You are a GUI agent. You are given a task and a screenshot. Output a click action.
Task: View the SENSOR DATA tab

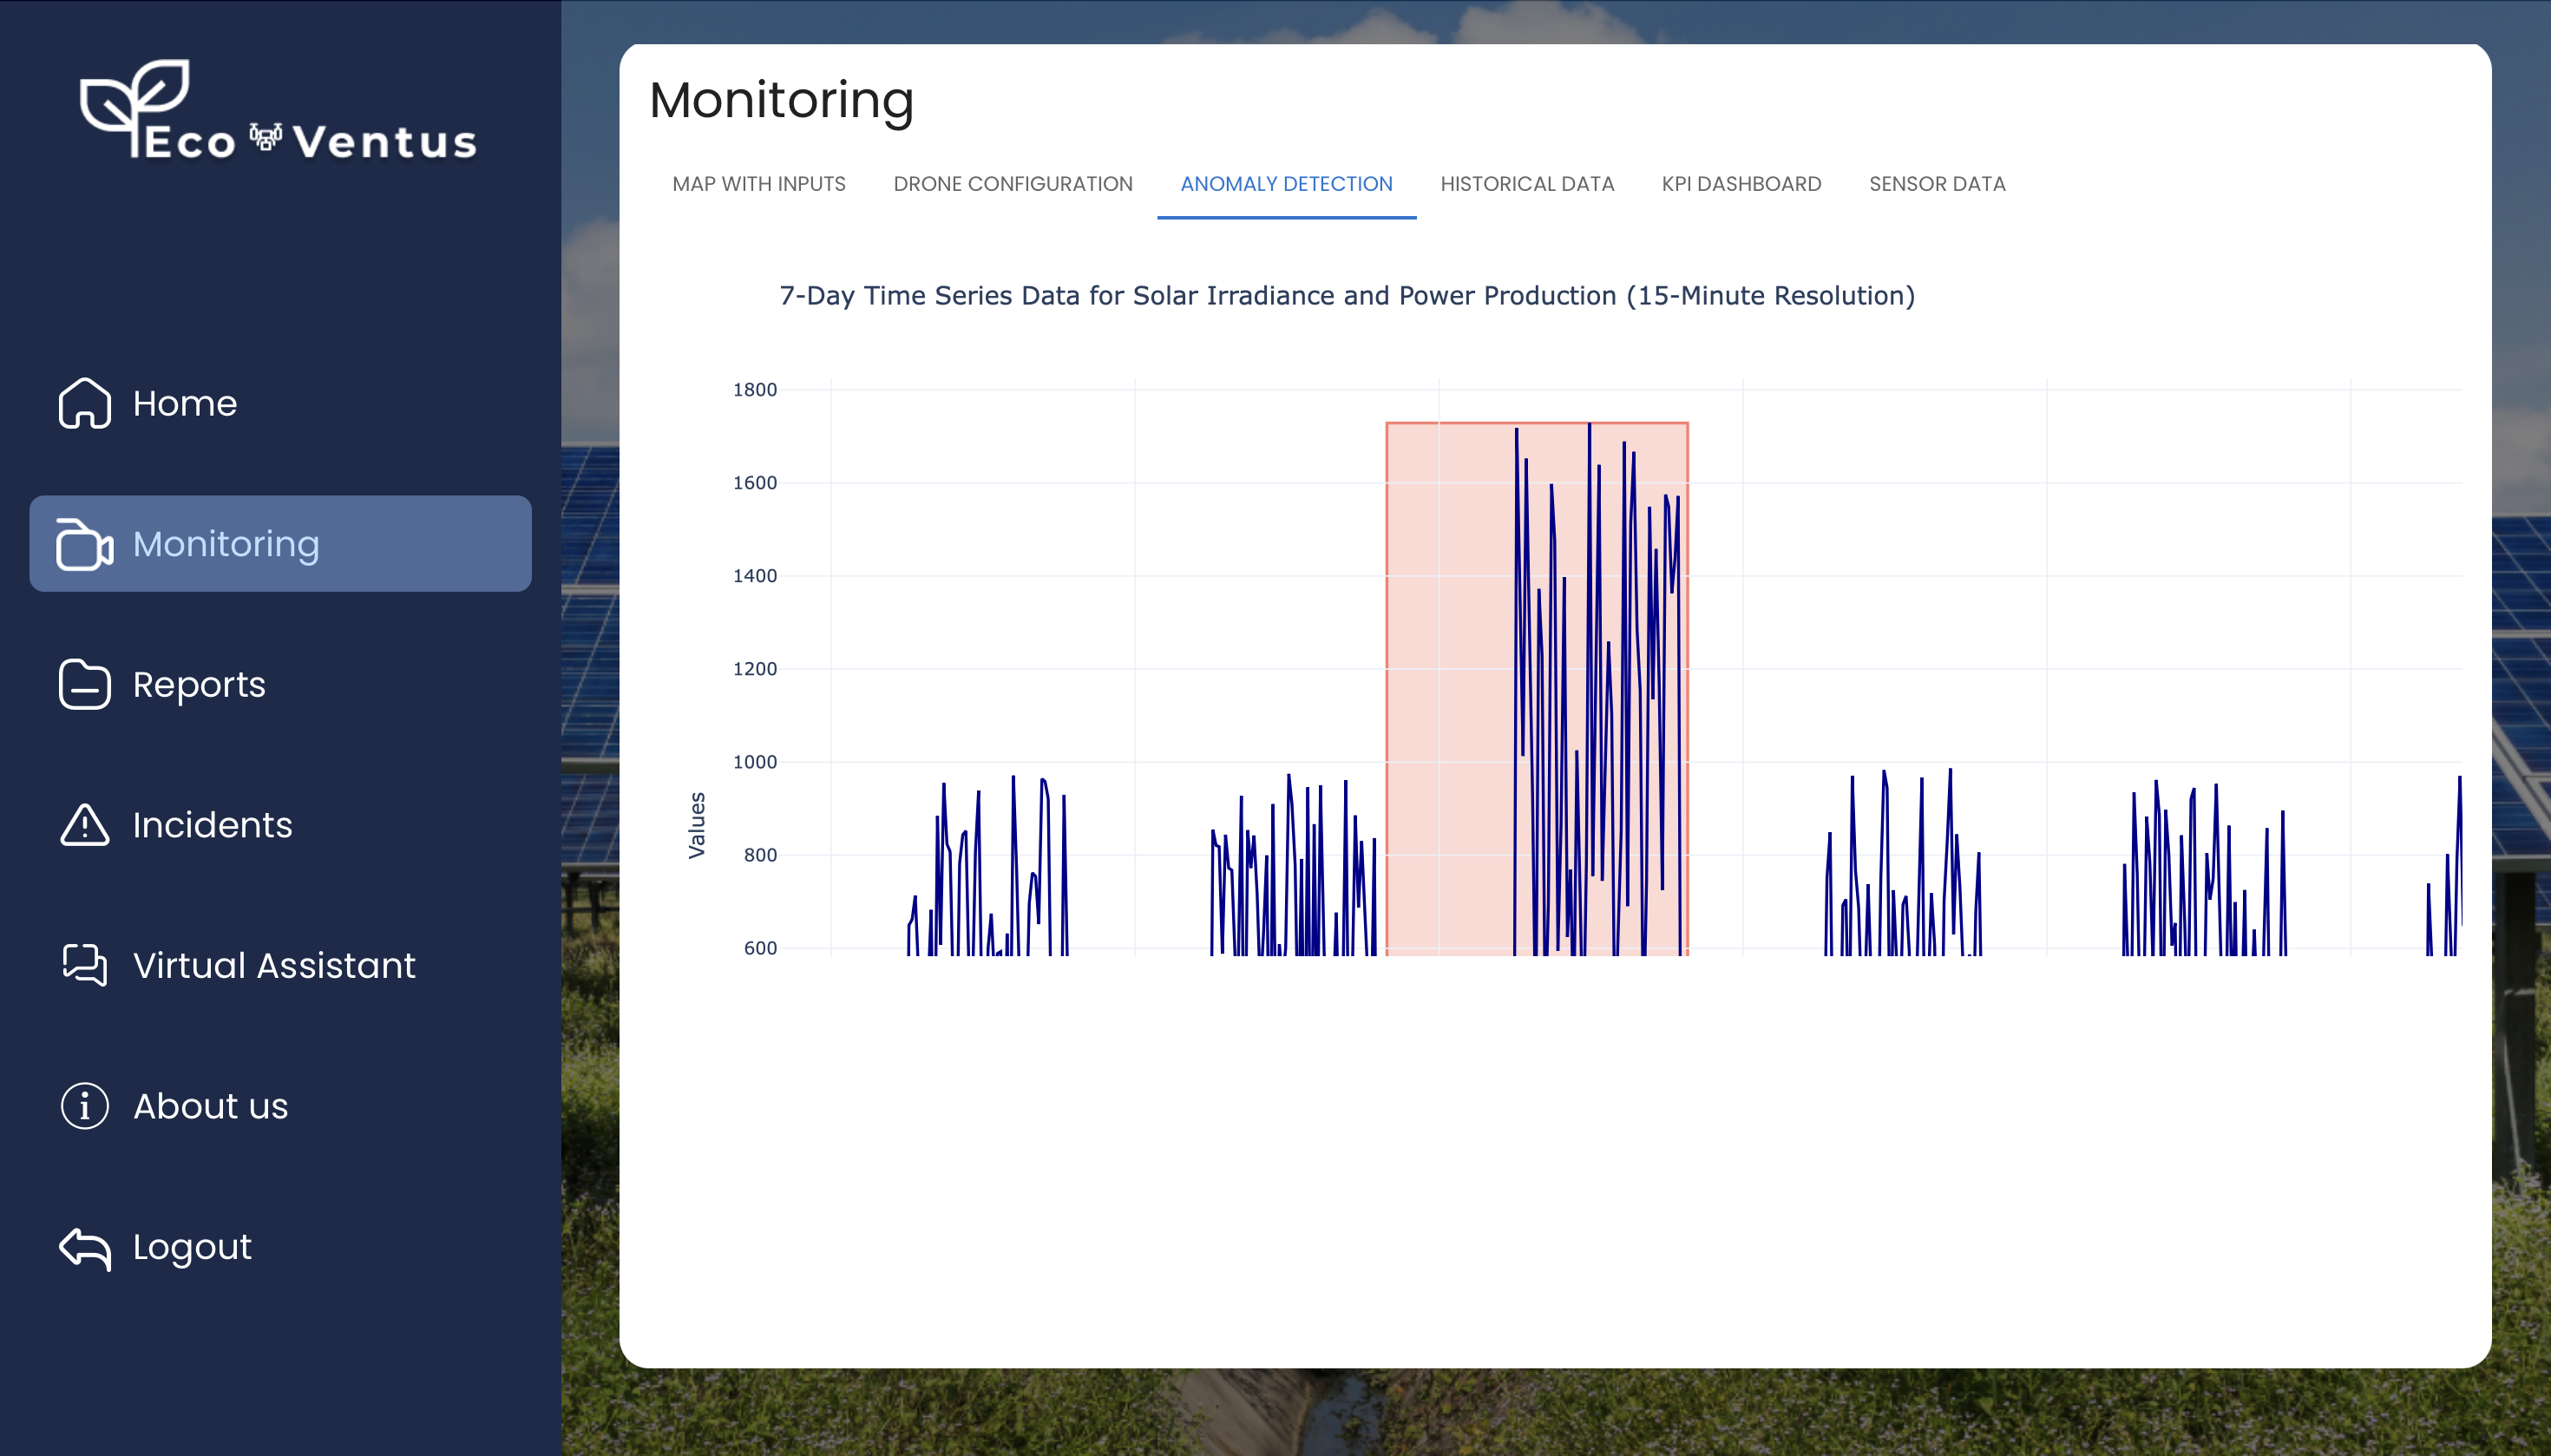click(x=1935, y=184)
